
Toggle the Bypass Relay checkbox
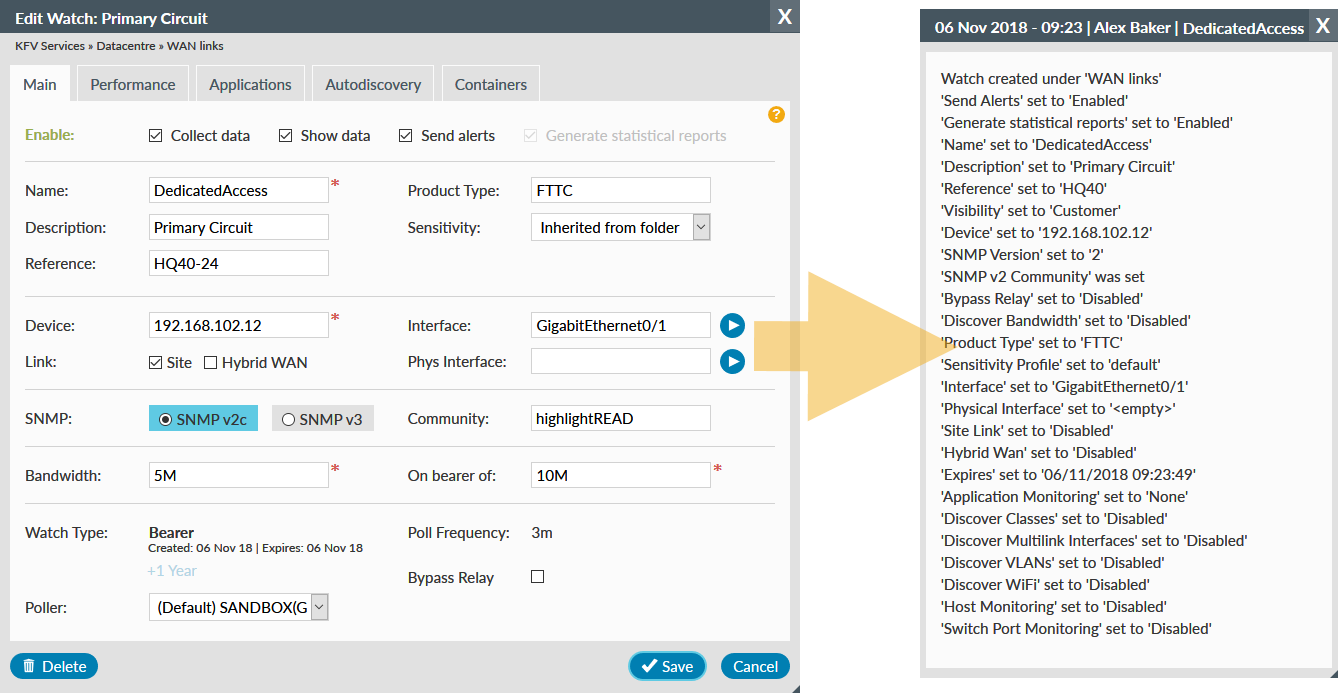click(537, 577)
